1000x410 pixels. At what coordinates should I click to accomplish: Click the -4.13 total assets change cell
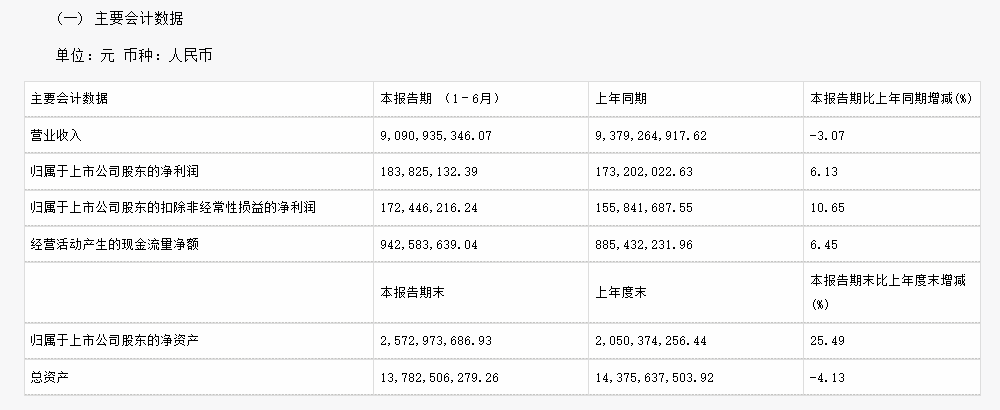click(827, 377)
